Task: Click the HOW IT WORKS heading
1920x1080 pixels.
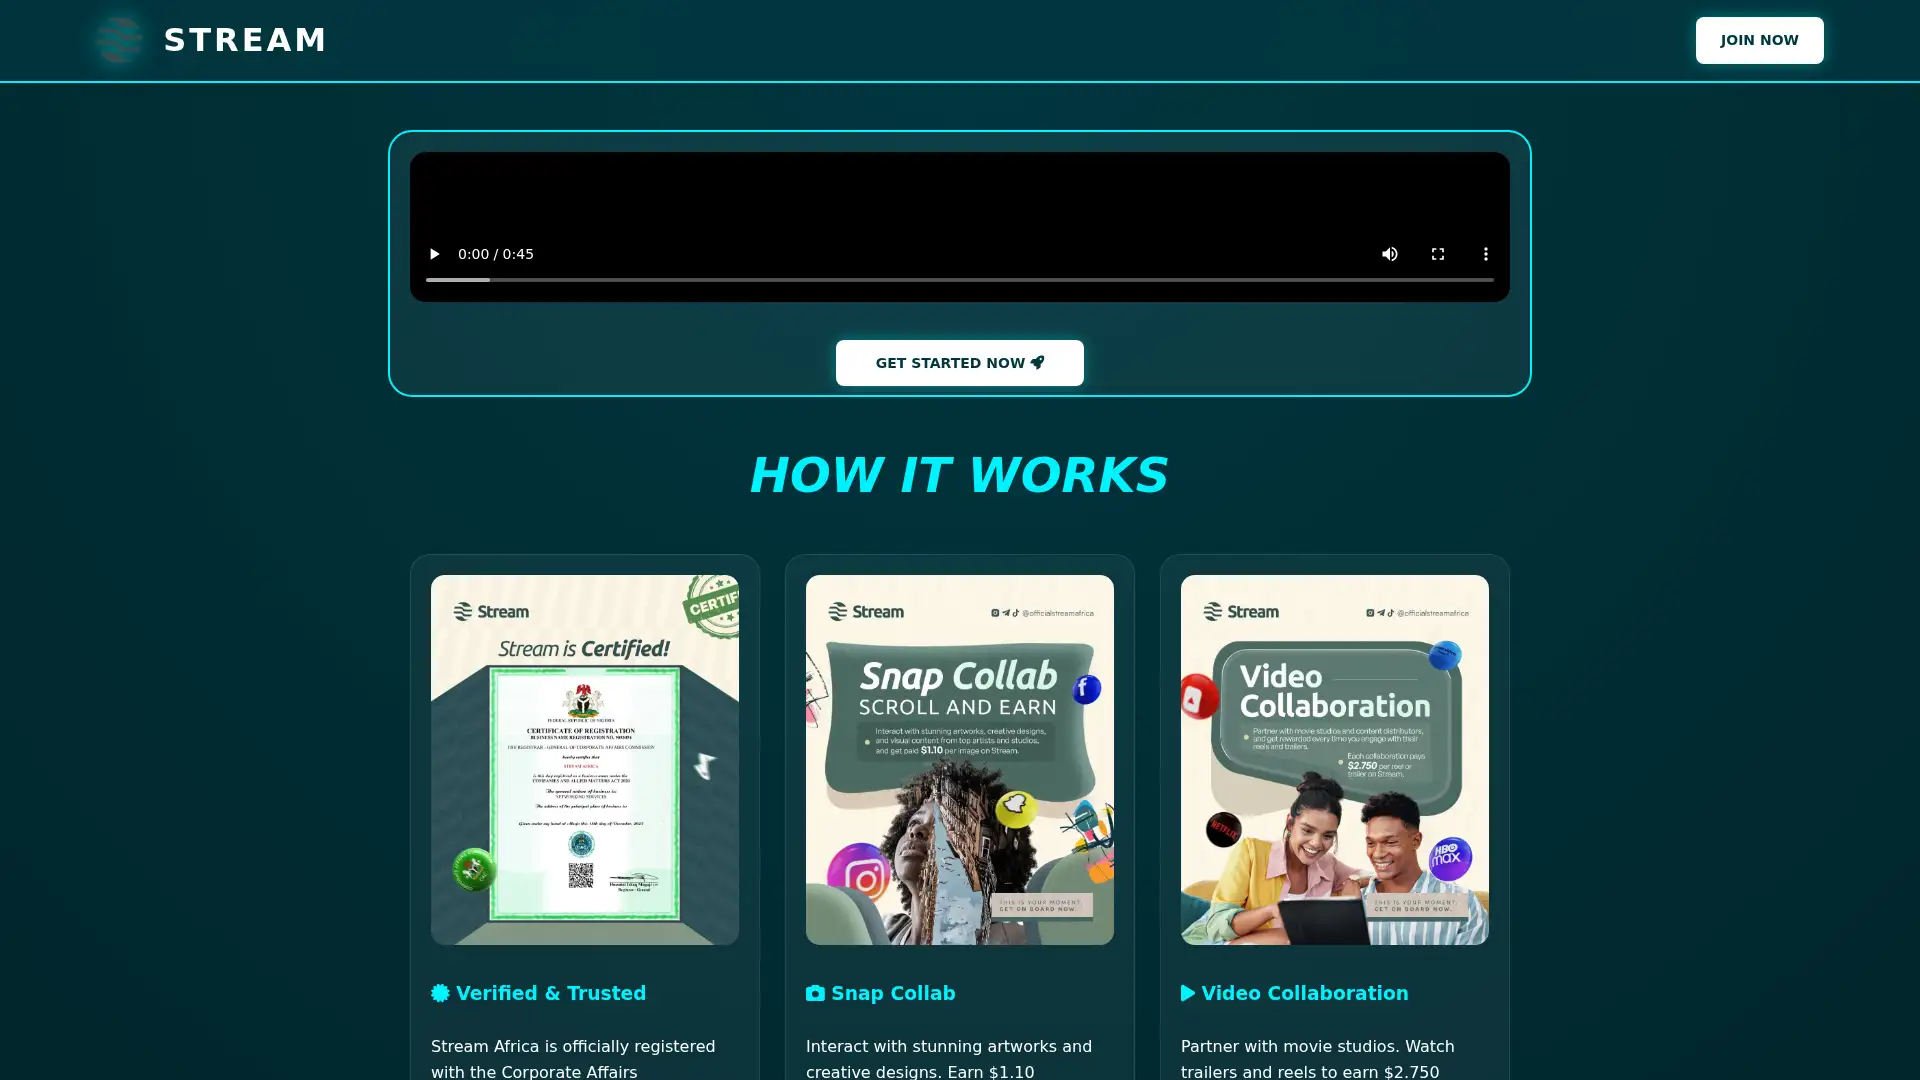Action: 959,474
